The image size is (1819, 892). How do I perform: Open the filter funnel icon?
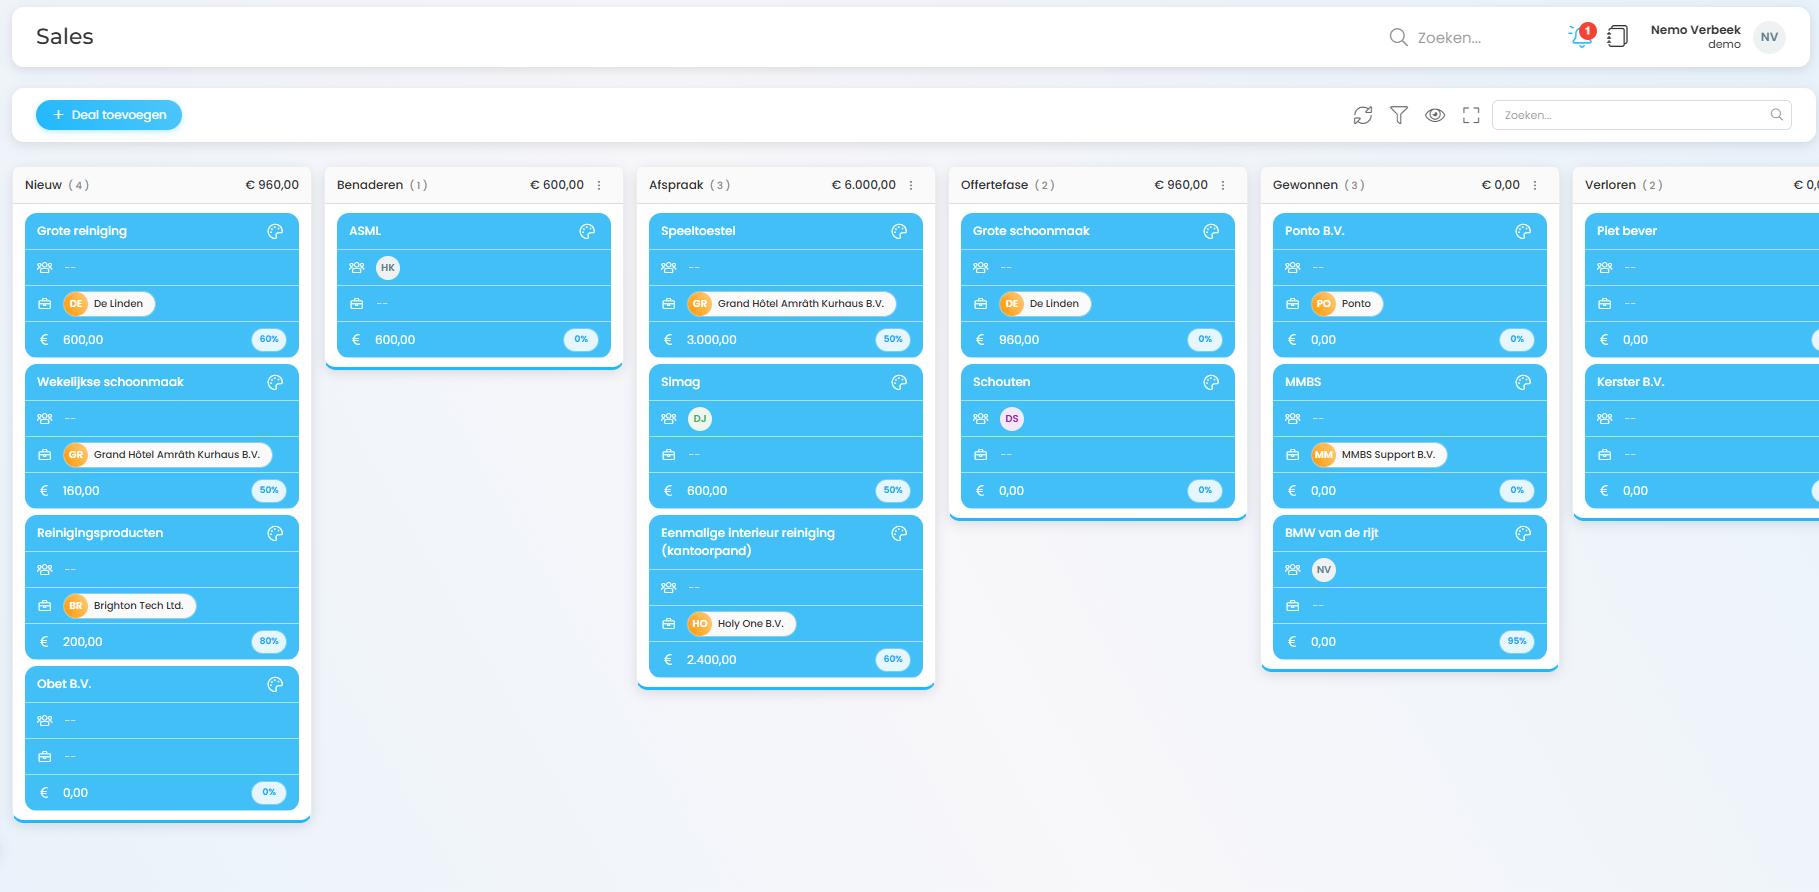[x=1399, y=115]
